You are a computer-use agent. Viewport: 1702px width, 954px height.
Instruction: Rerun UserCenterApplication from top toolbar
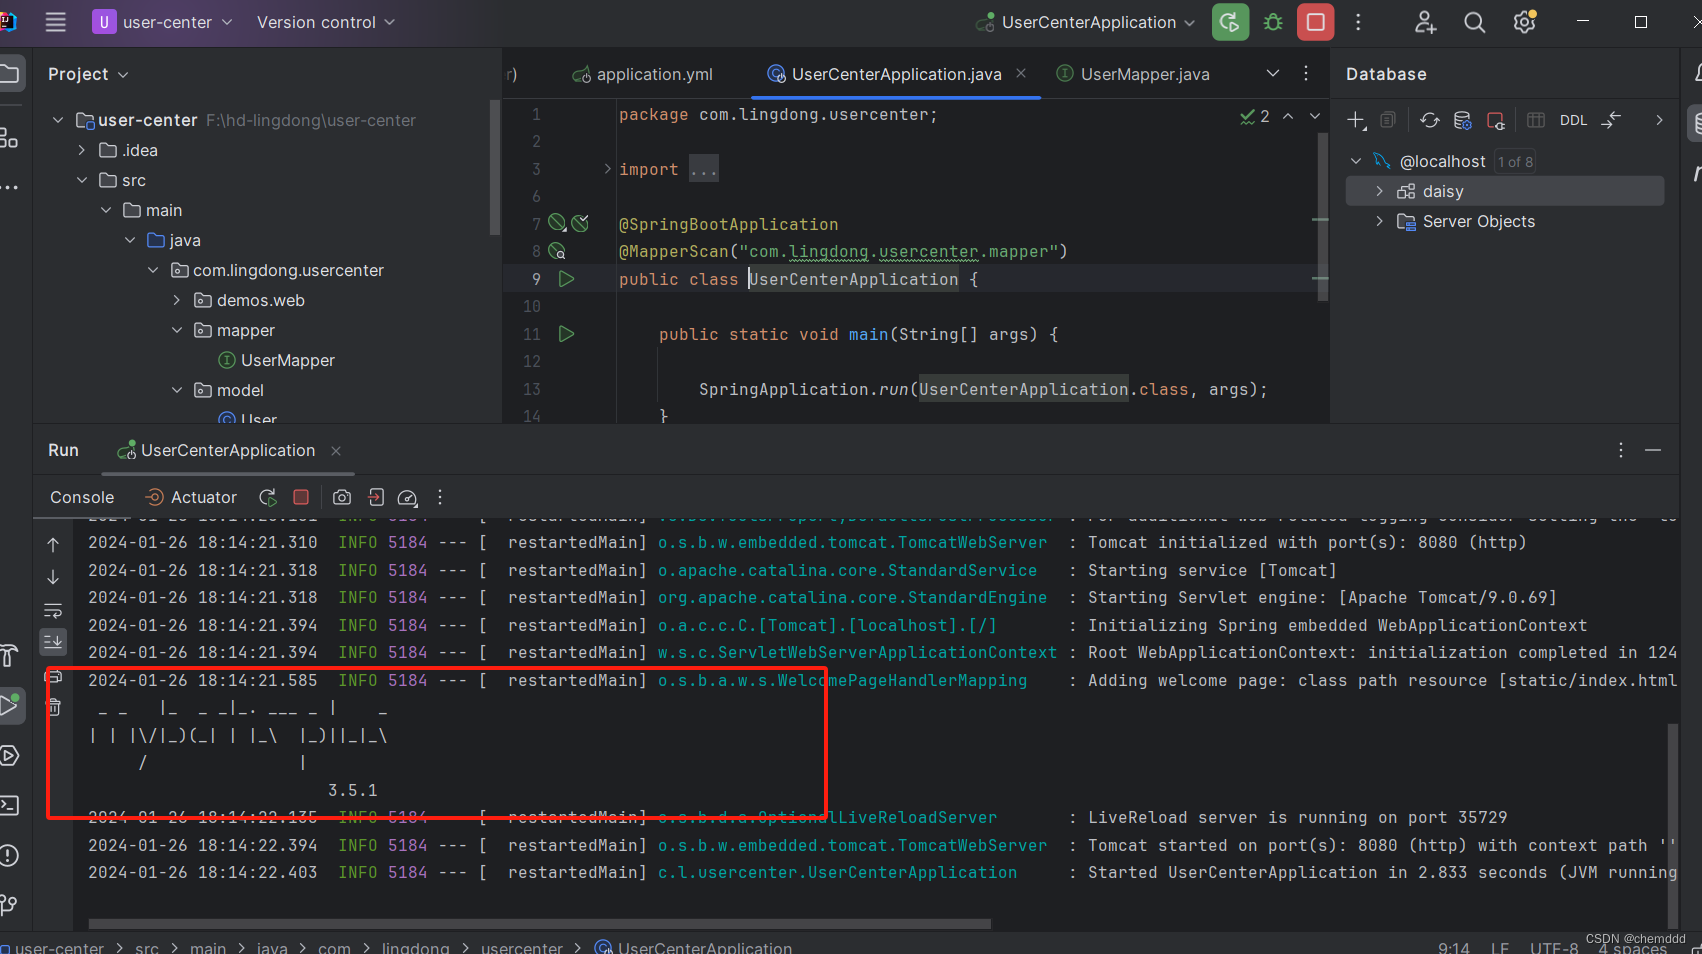point(1230,22)
